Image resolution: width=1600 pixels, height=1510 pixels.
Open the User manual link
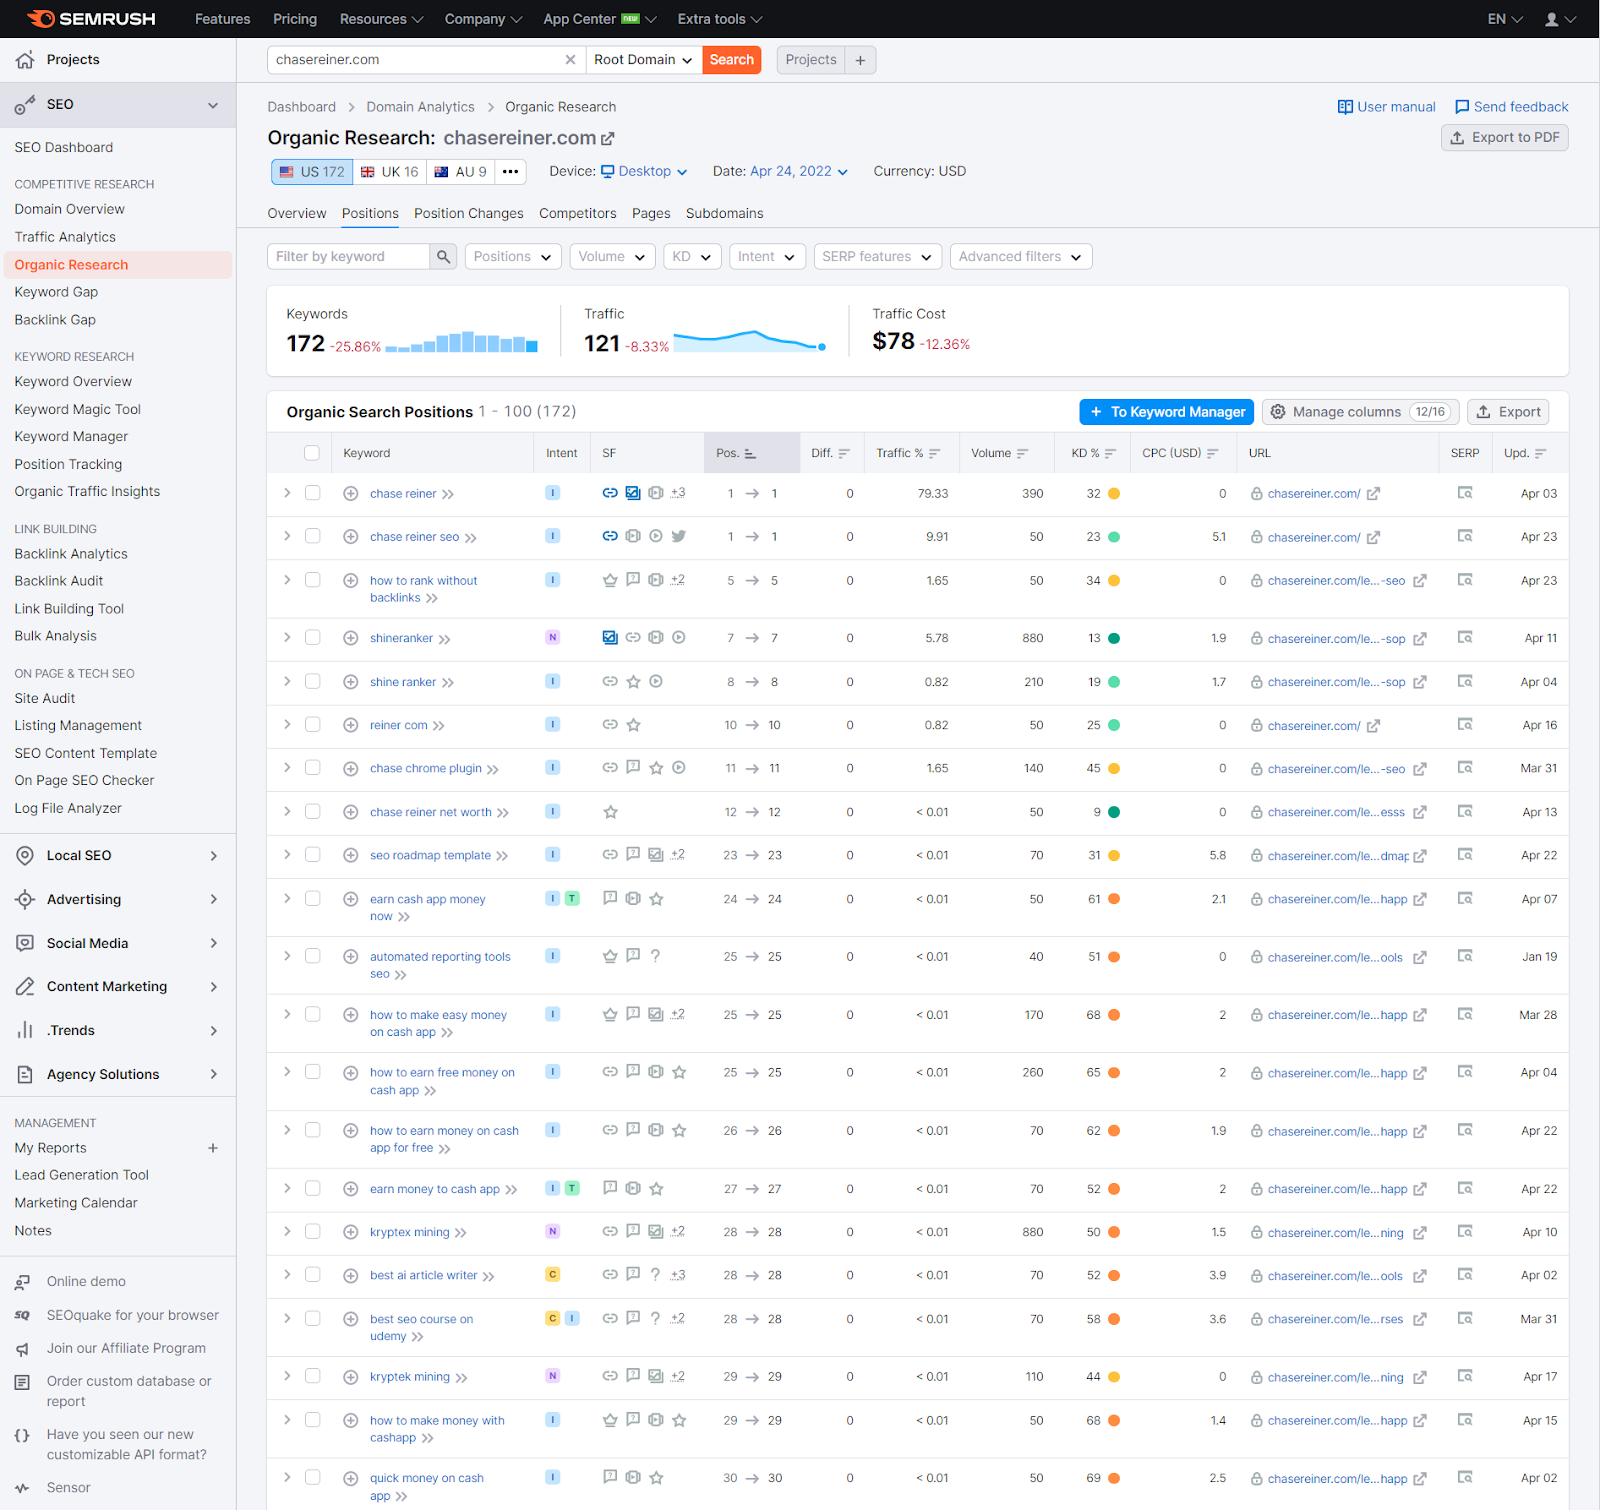(x=1386, y=107)
